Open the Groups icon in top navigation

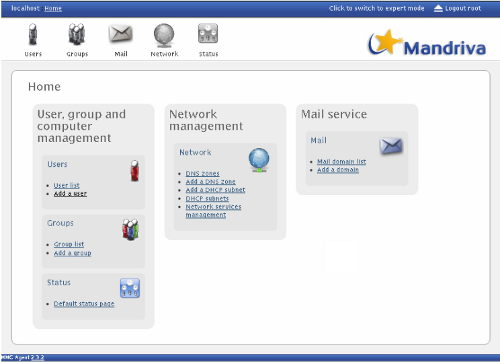coord(77,34)
